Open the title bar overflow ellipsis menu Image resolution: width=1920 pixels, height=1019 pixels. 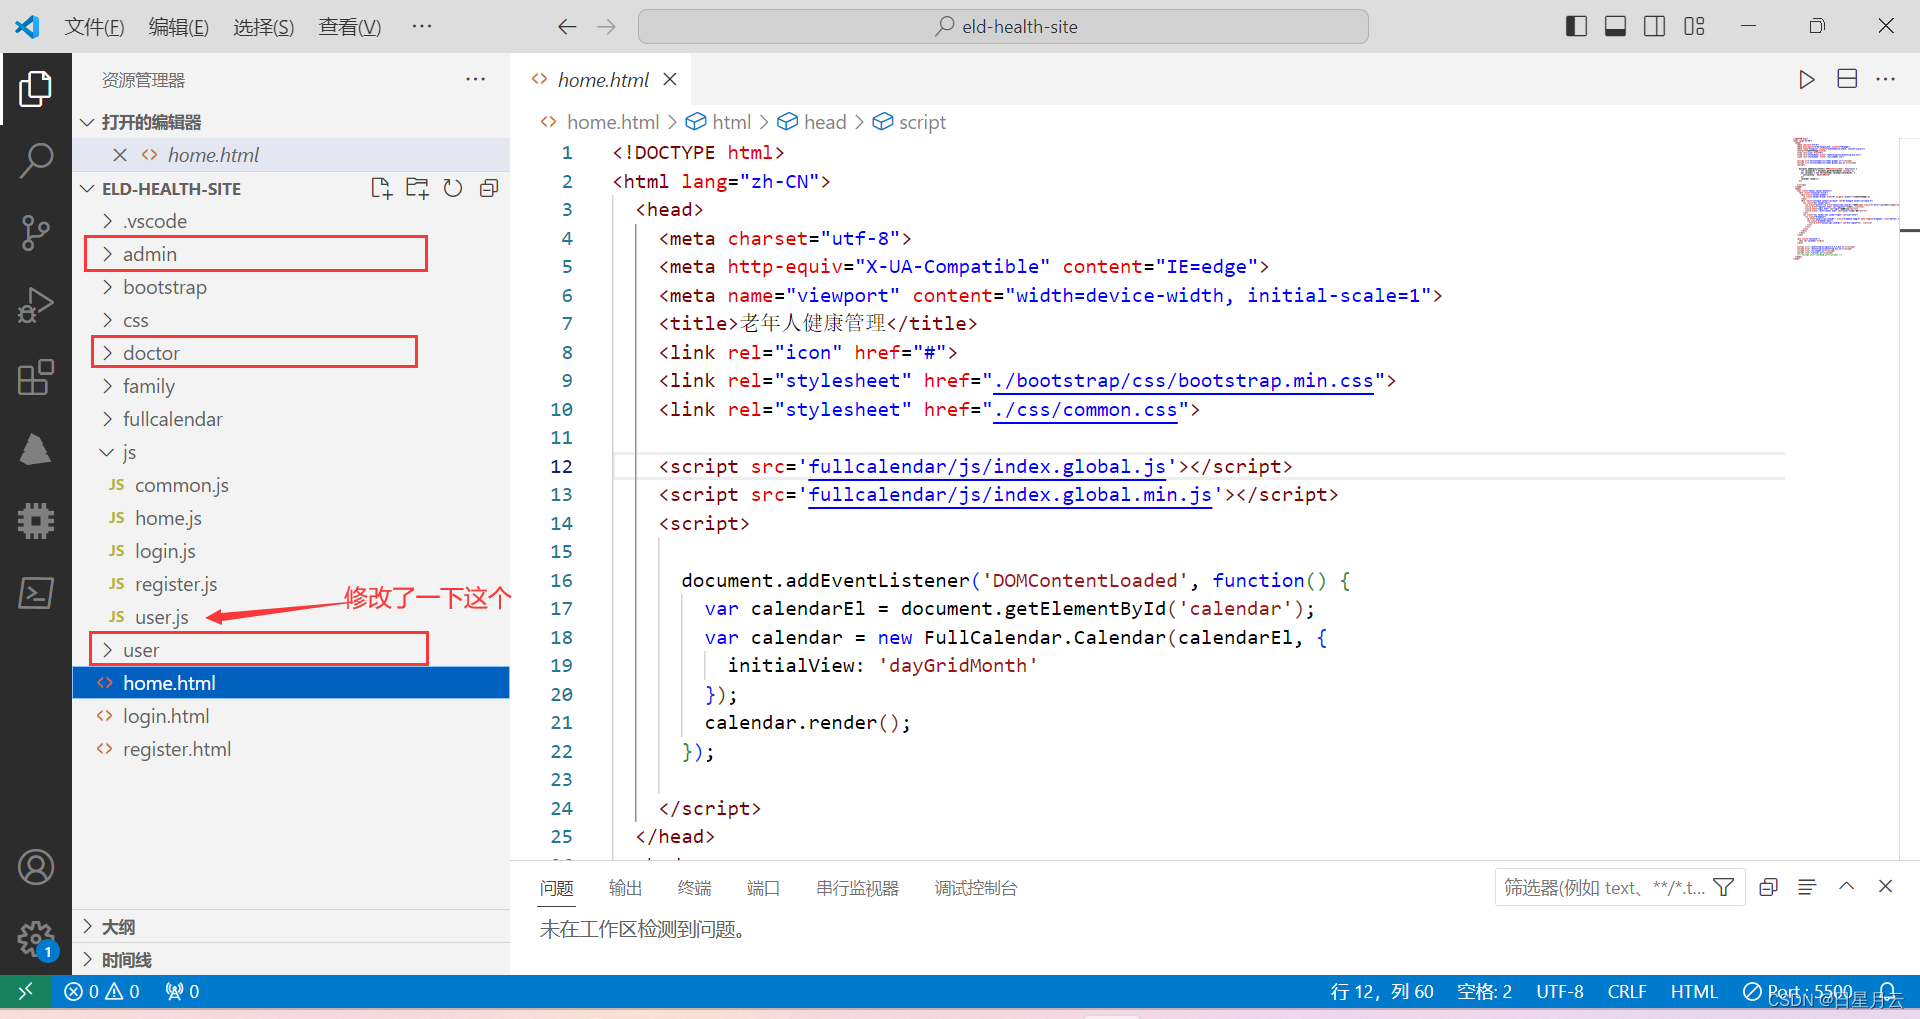coord(422,26)
